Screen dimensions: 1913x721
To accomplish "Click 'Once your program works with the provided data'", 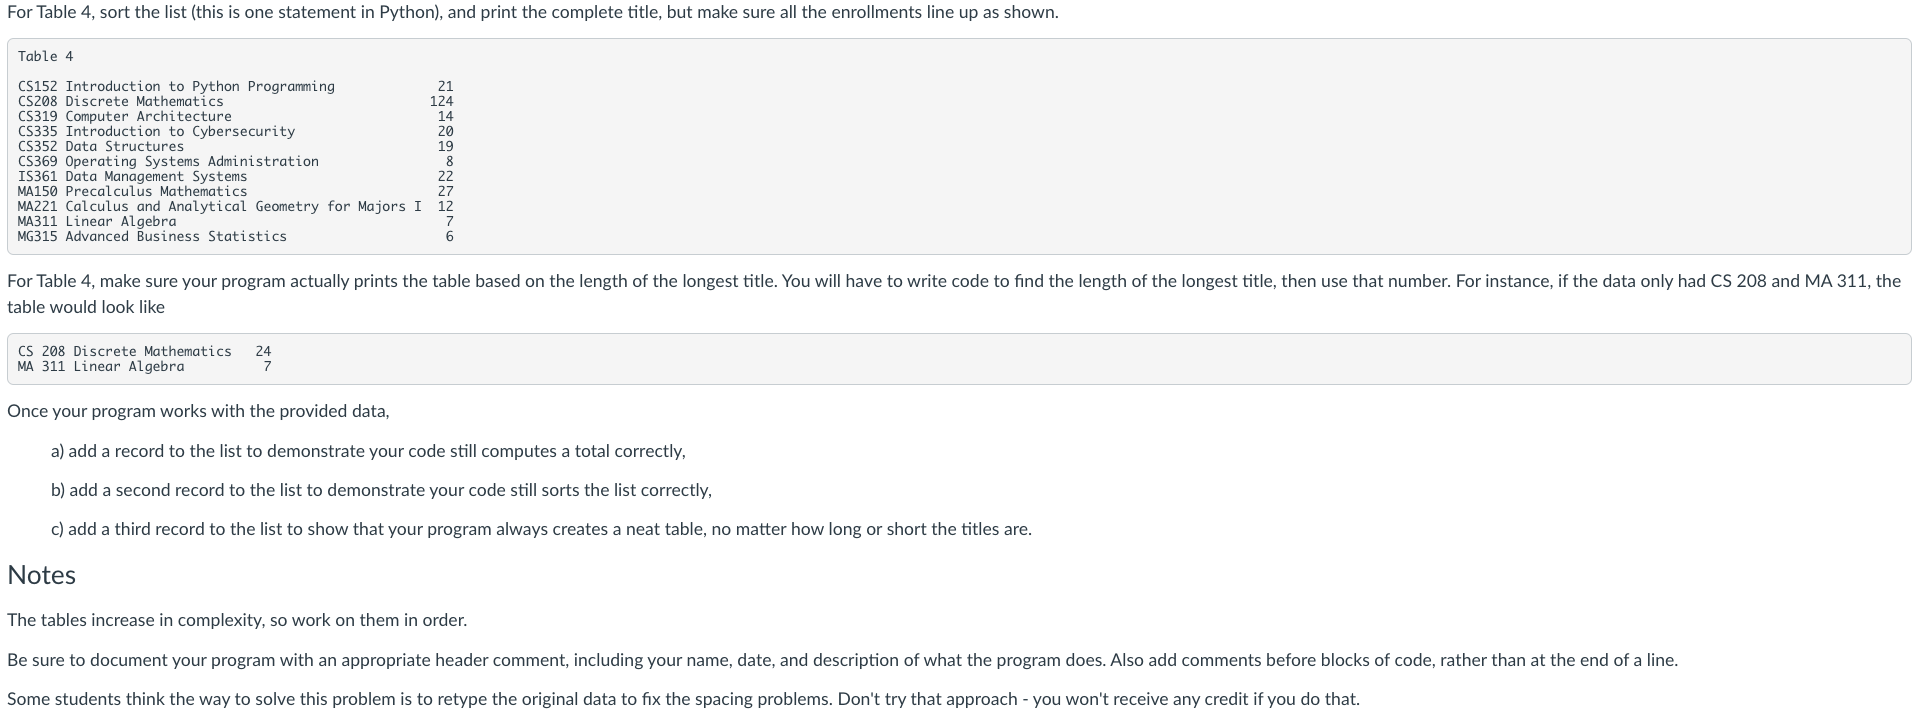I will click(x=198, y=411).
